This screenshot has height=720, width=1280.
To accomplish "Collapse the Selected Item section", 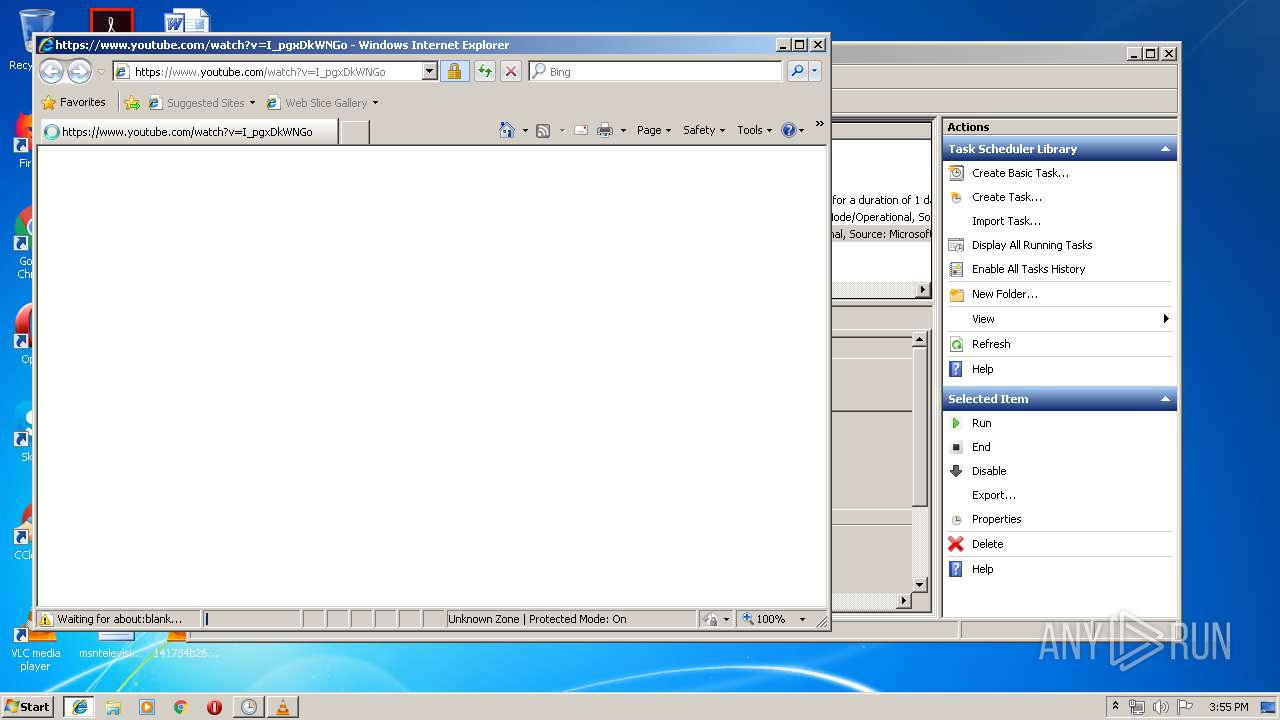I will pos(1165,399).
